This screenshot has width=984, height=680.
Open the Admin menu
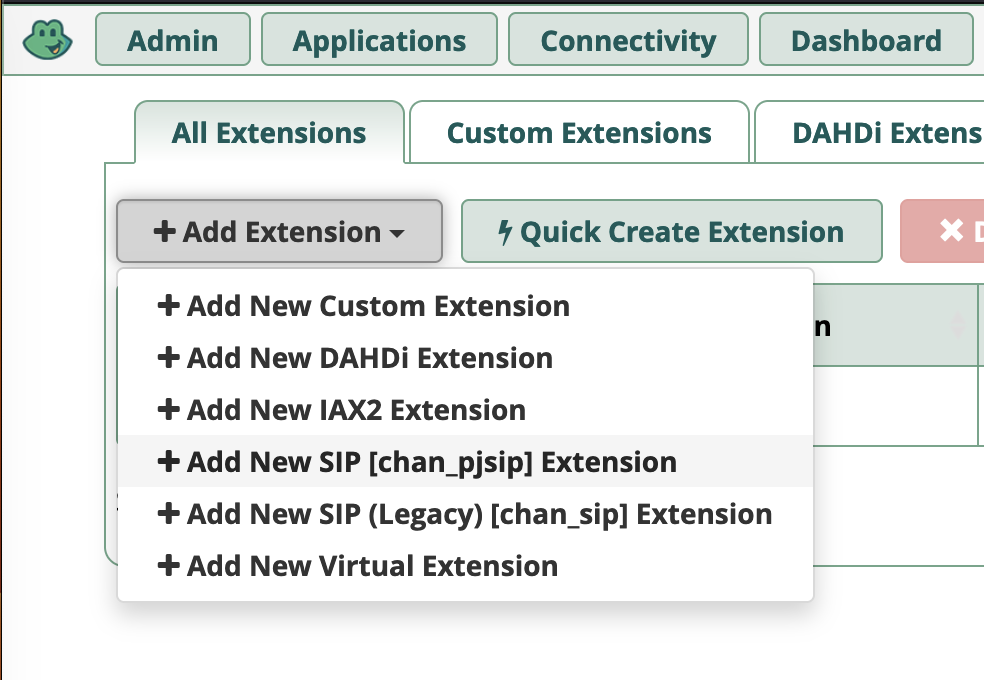coord(172,40)
